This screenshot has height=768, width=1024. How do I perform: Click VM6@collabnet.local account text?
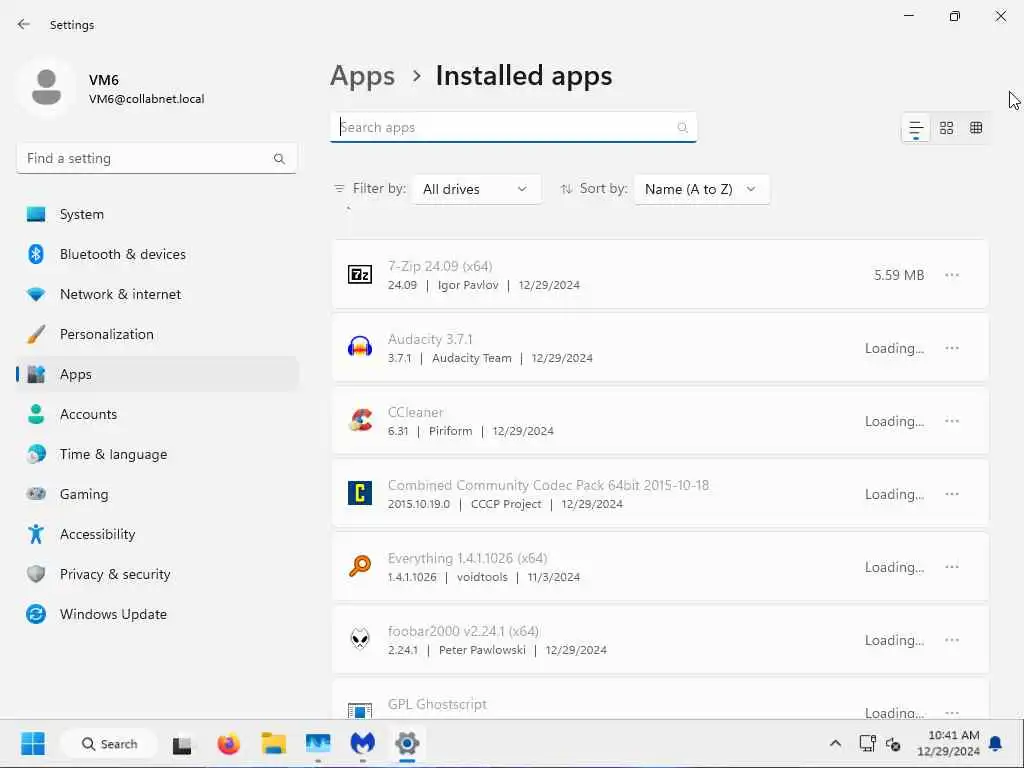146,99
